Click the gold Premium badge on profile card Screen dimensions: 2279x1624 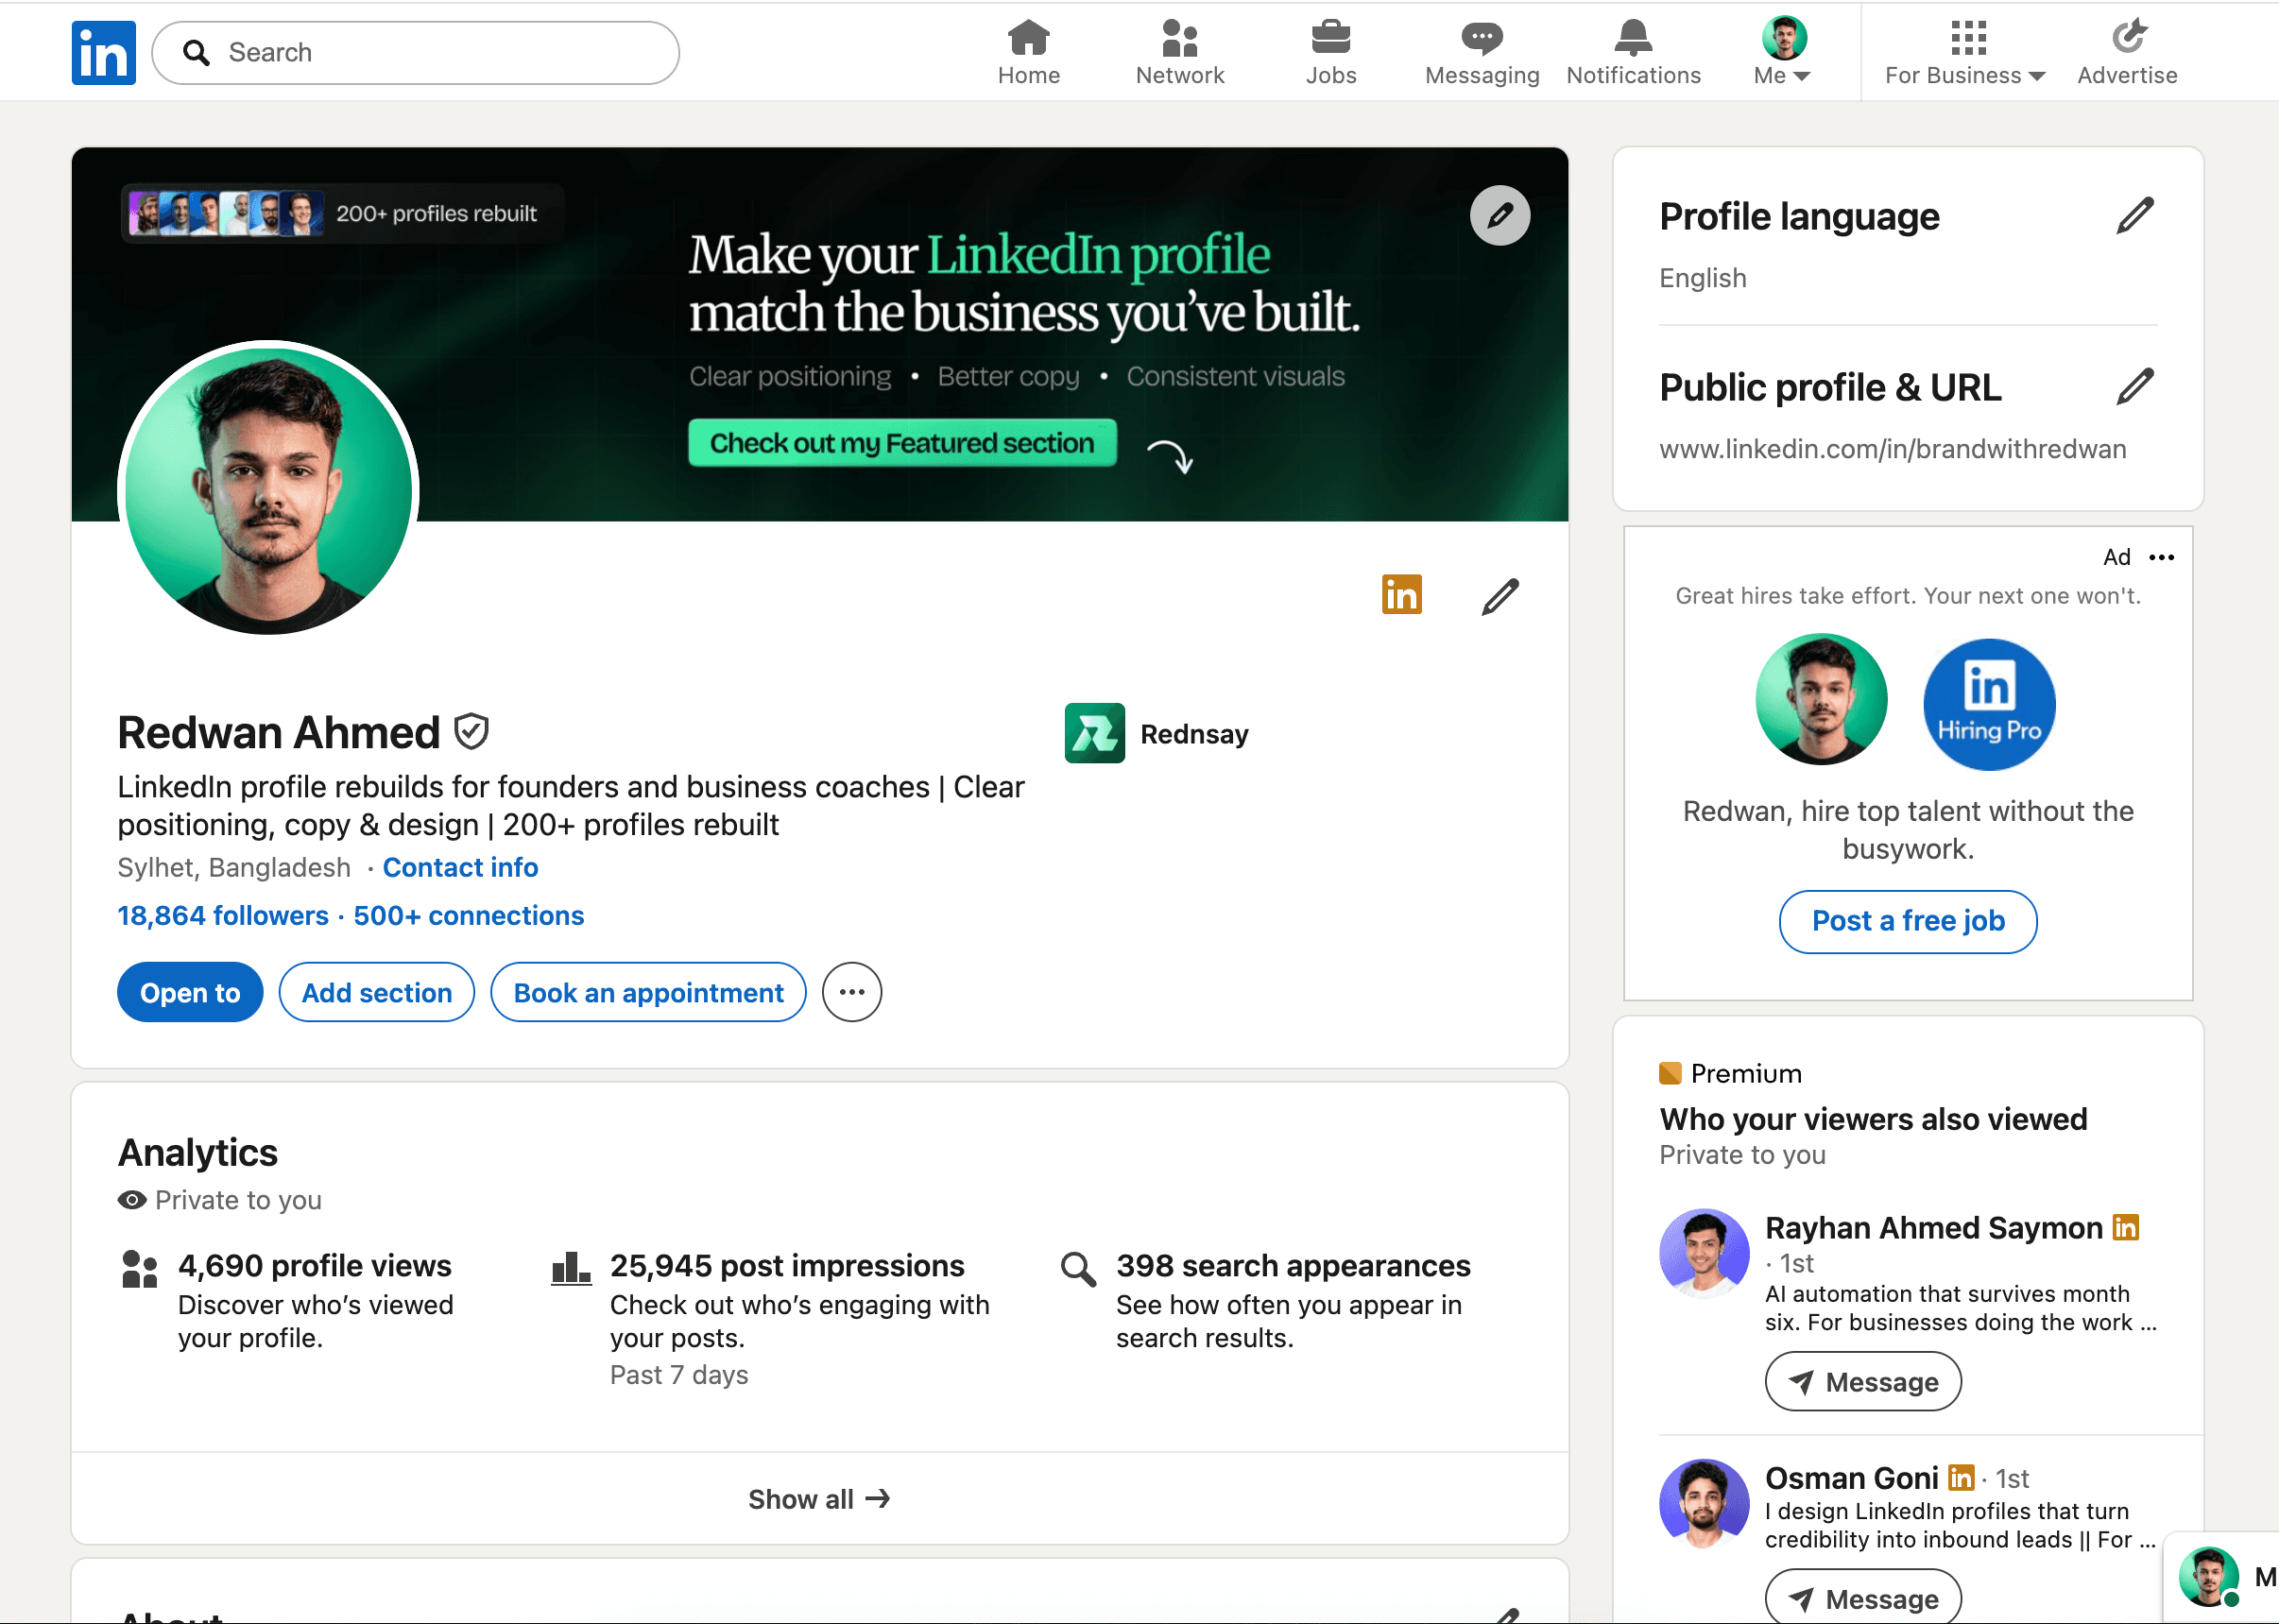(1402, 594)
